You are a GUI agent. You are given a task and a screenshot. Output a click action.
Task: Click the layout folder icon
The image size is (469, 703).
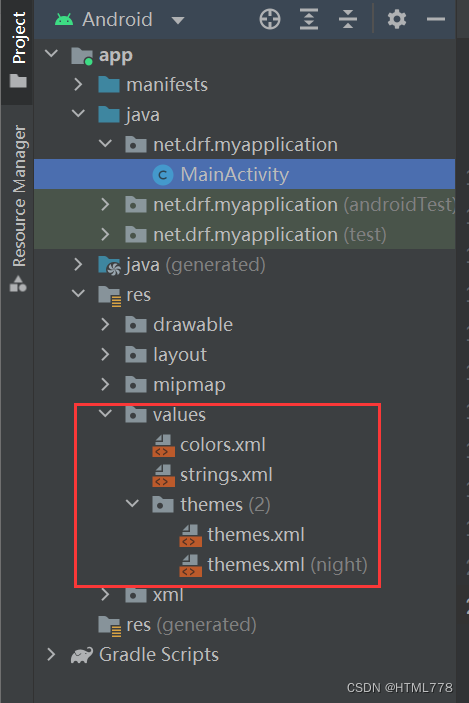[x=136, y=355]
